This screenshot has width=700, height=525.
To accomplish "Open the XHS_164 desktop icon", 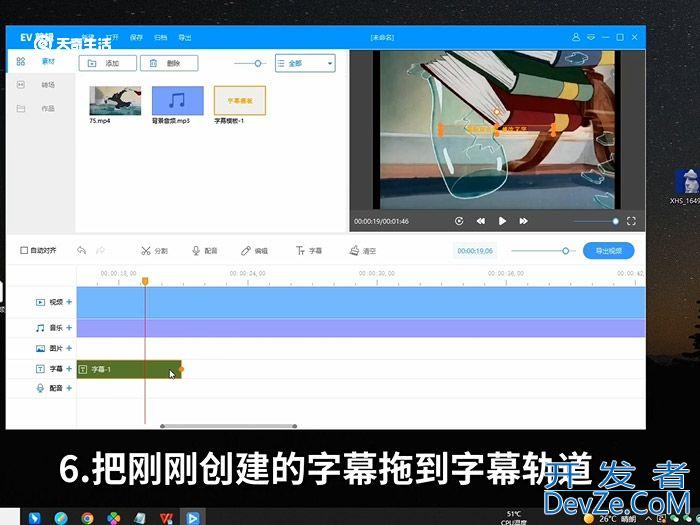I will click(x=687, y=187).
